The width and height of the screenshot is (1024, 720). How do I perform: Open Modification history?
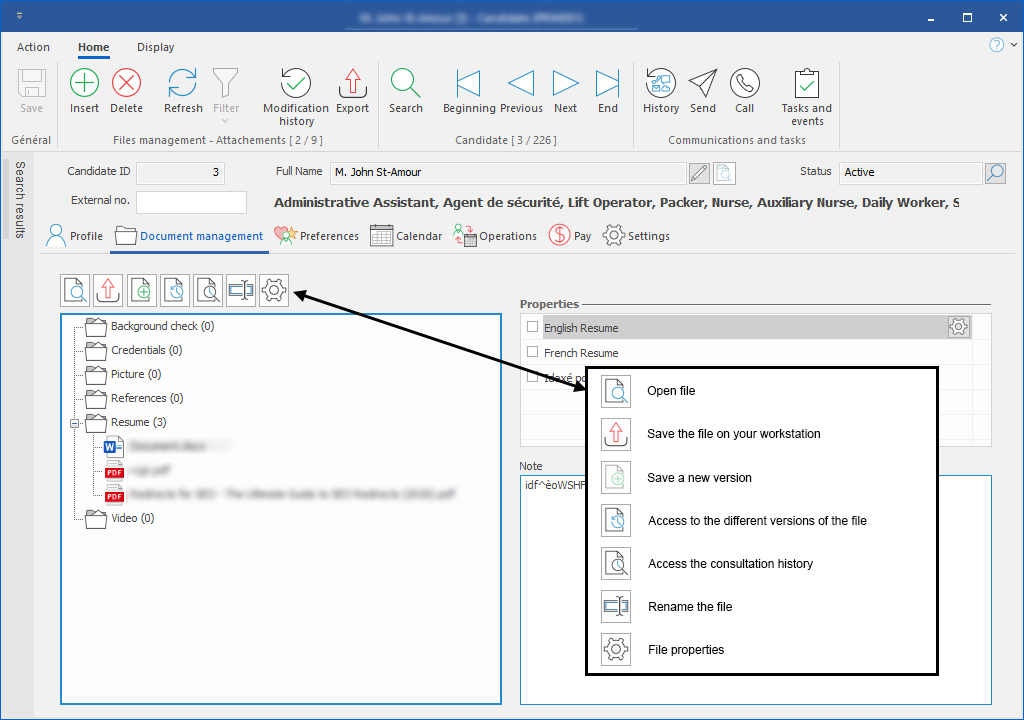(x=295, y=83)
